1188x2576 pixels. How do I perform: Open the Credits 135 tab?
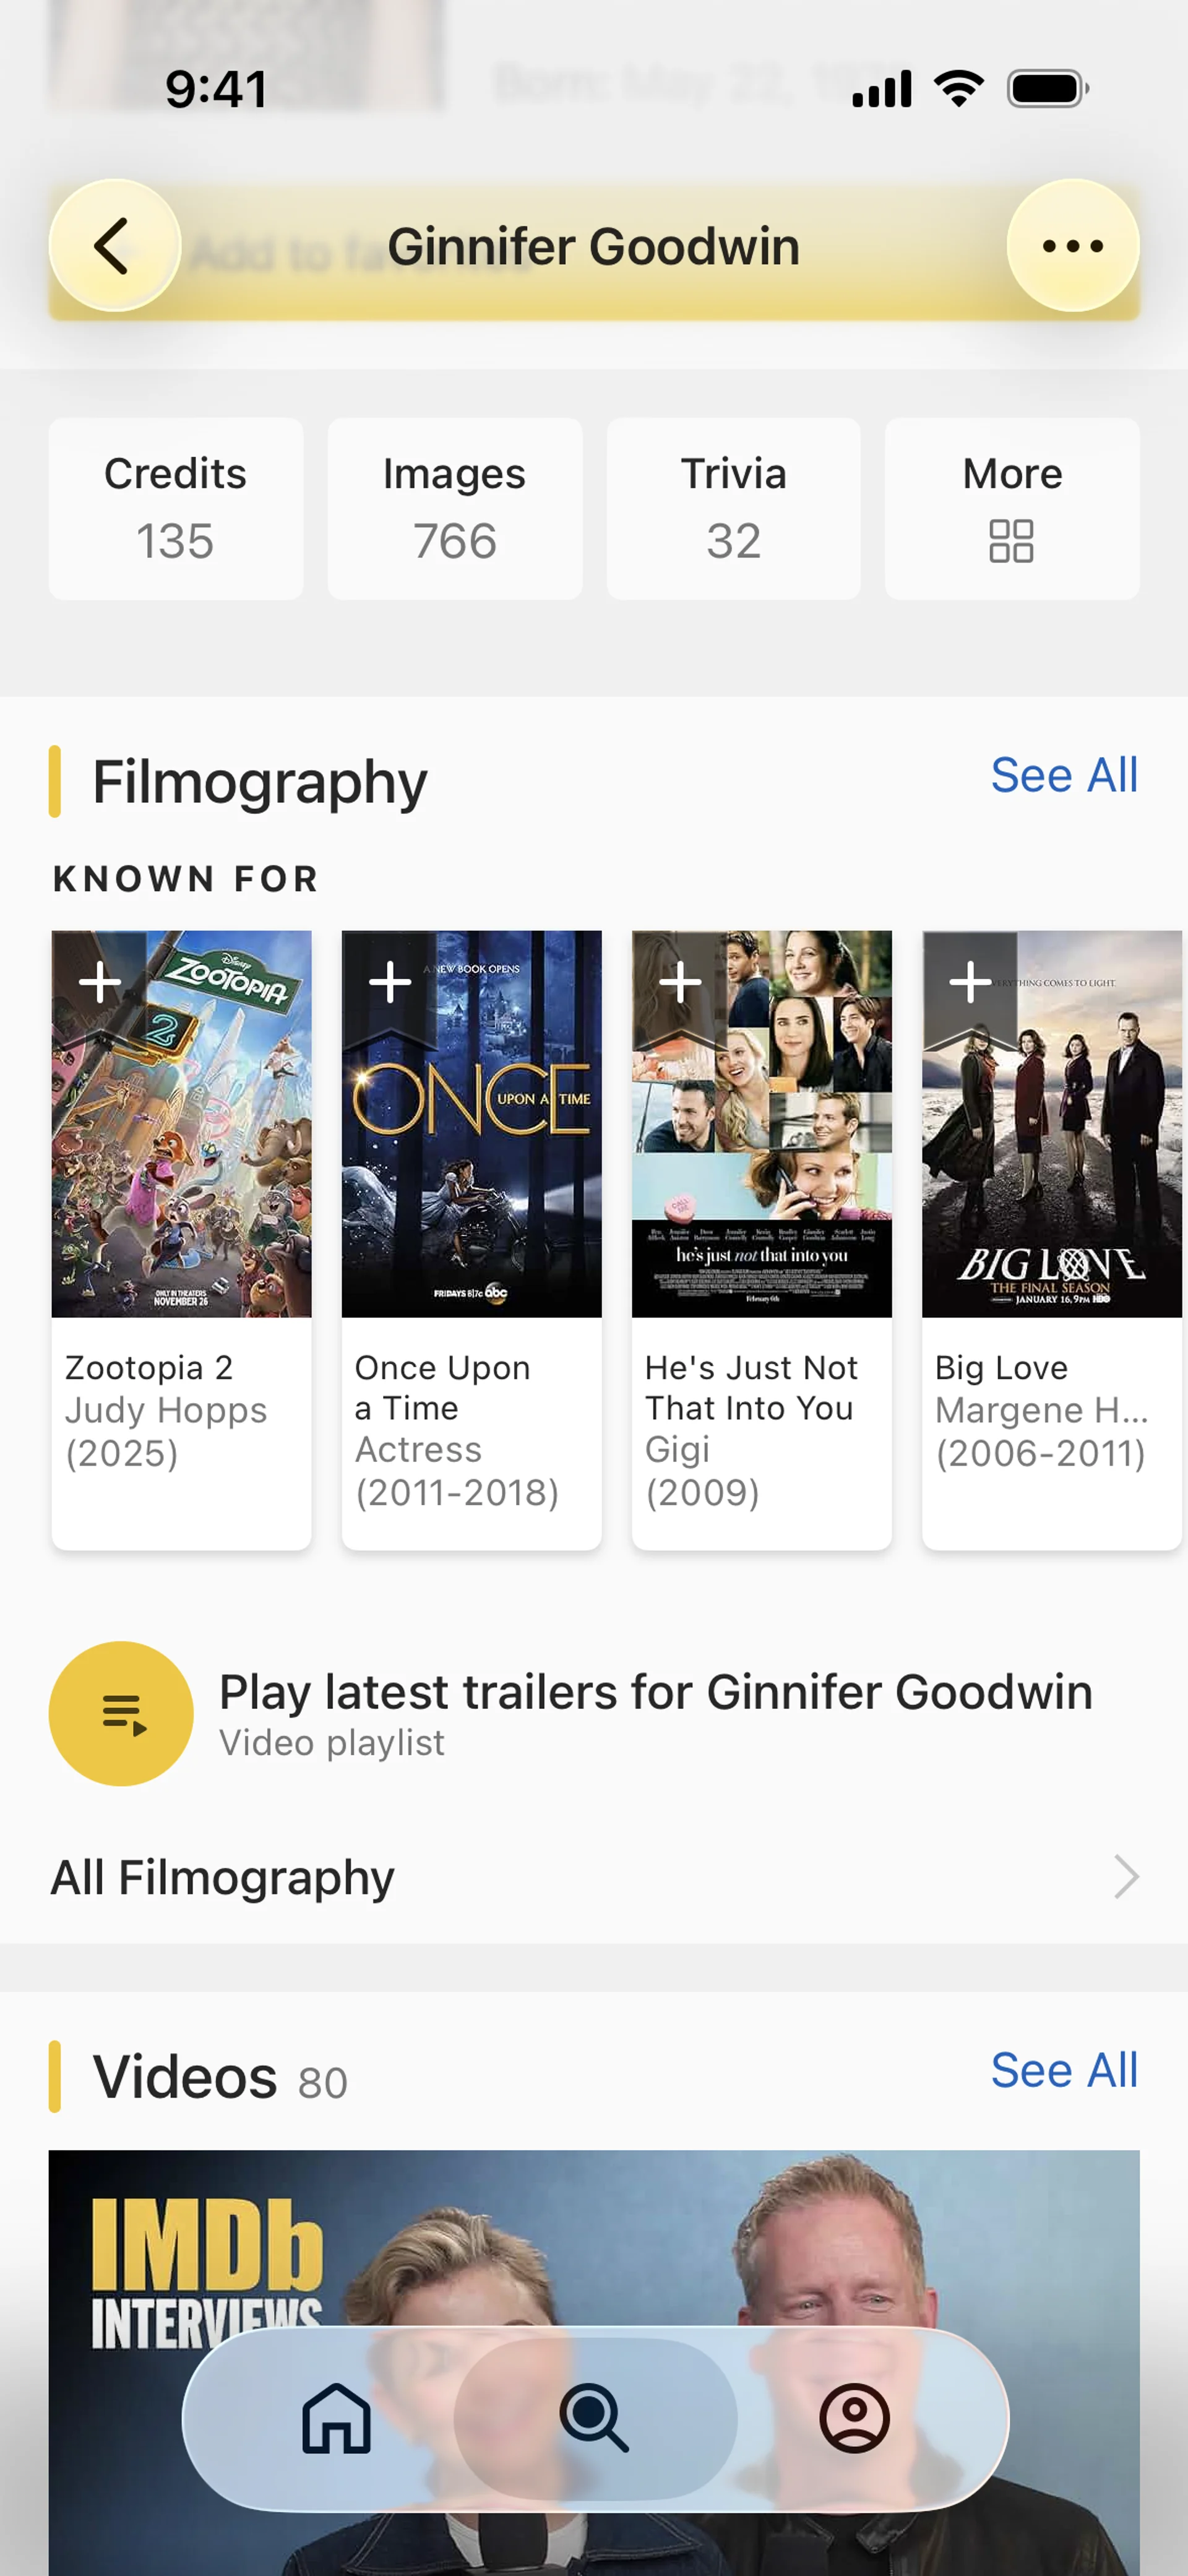point(176,509)
